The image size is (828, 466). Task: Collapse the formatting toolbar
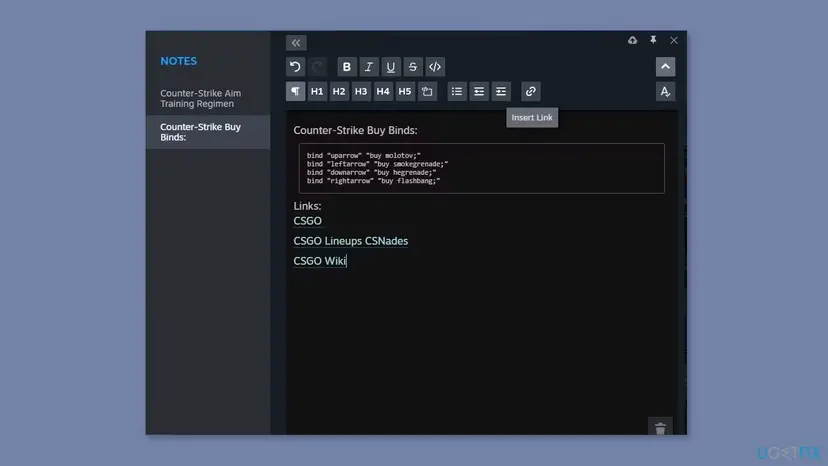click(665, 67)
